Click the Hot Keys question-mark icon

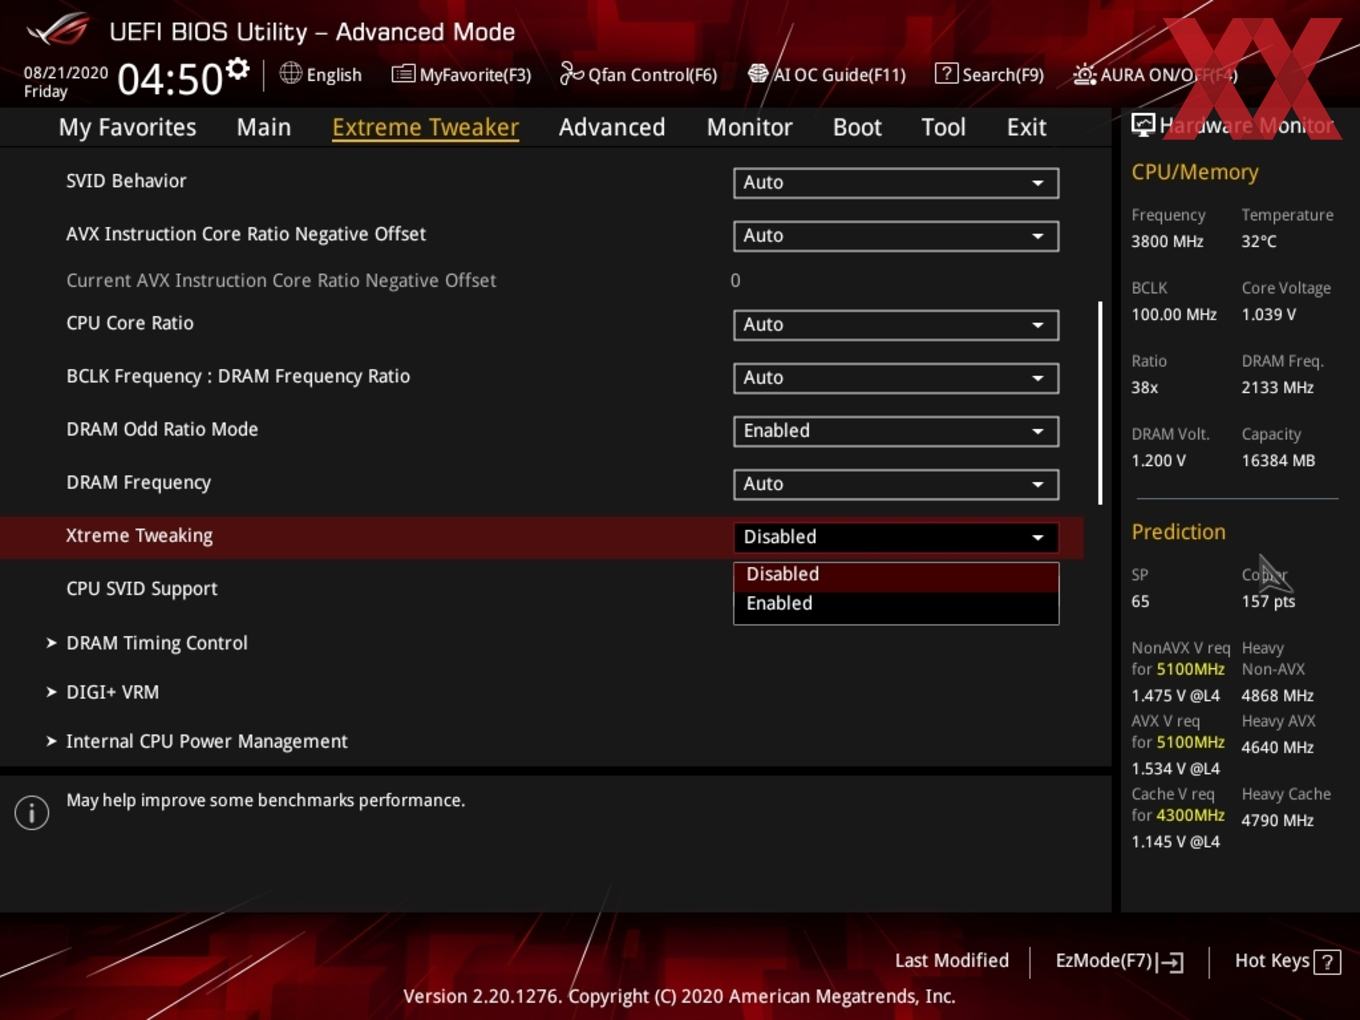click(1327, 962)
